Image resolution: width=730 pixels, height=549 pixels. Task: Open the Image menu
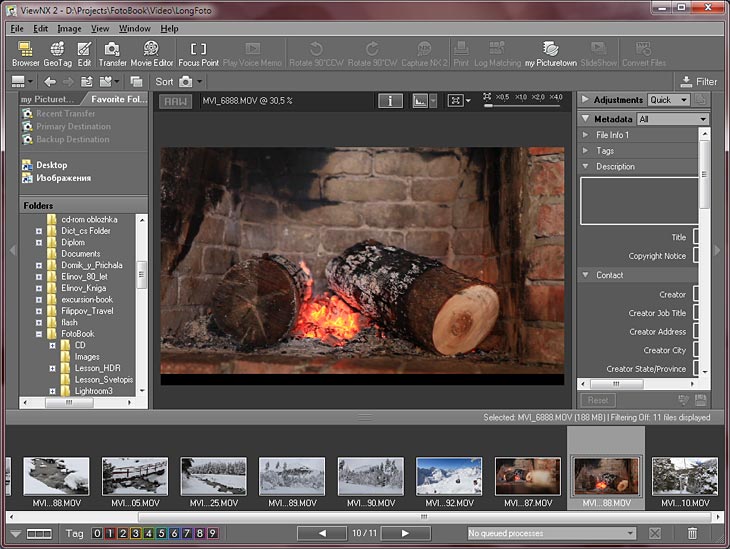(x=69, y=28)
